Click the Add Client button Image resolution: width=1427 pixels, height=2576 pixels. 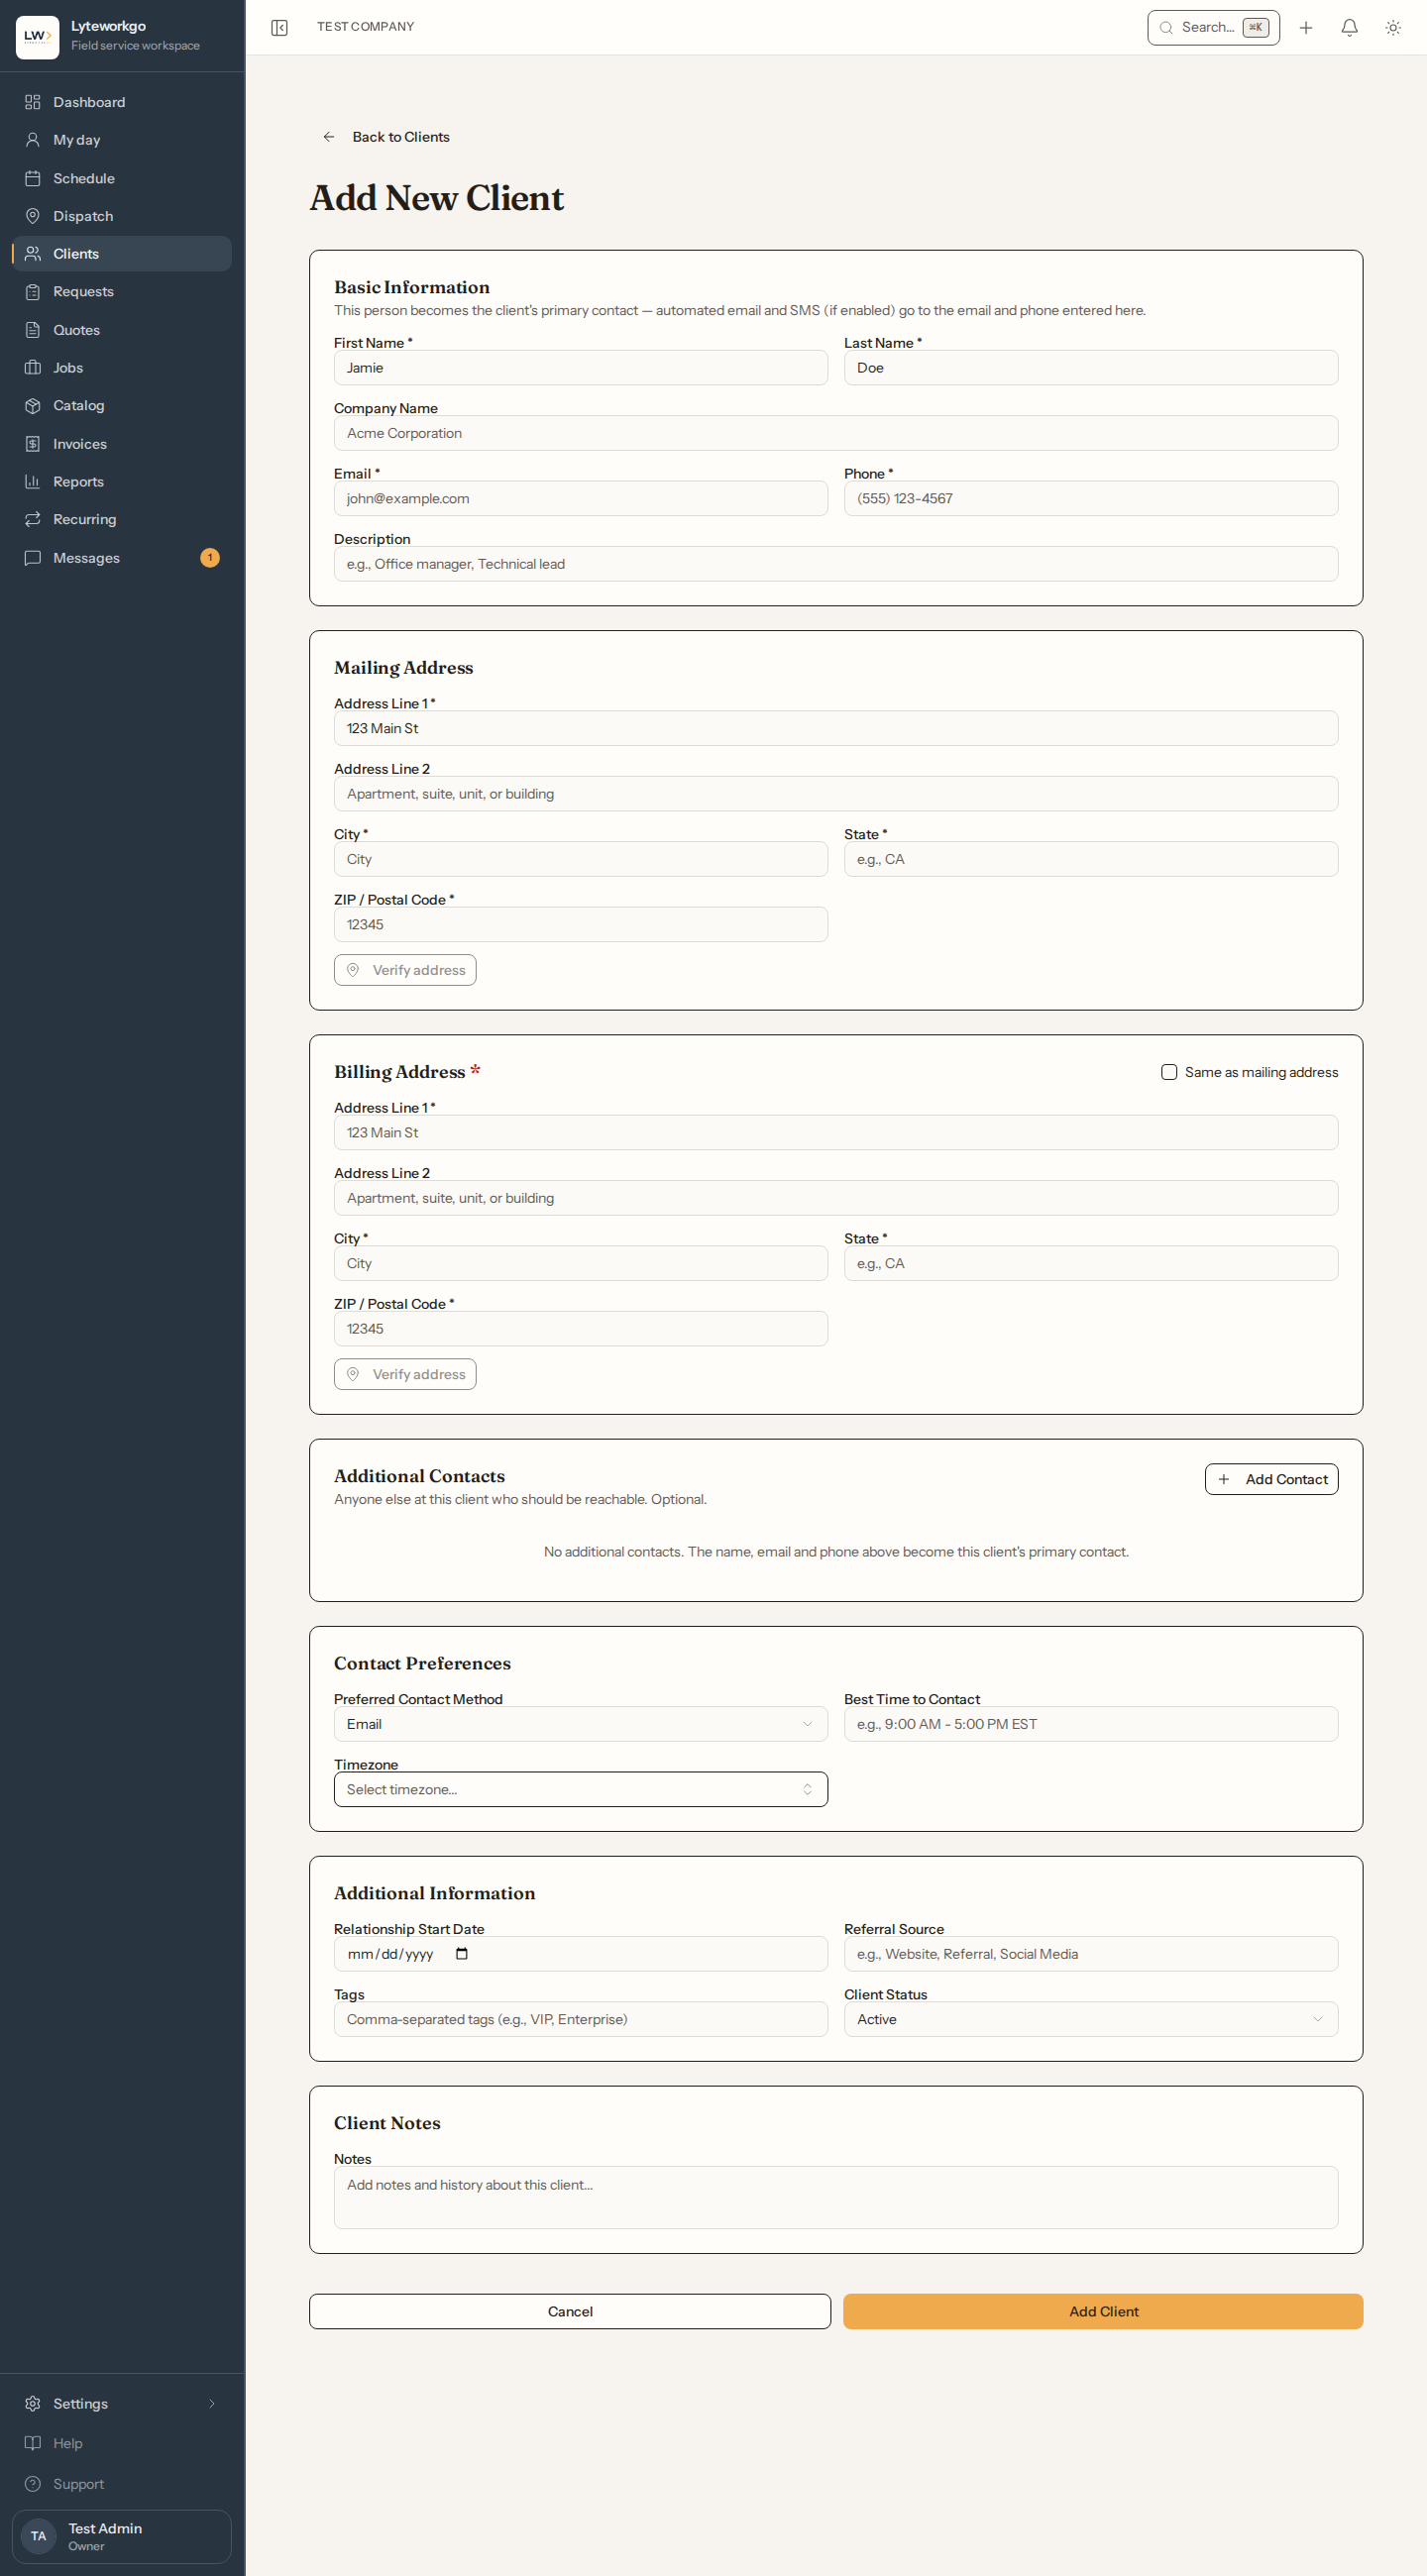pyautogui.click(x=1103, y=2311)
